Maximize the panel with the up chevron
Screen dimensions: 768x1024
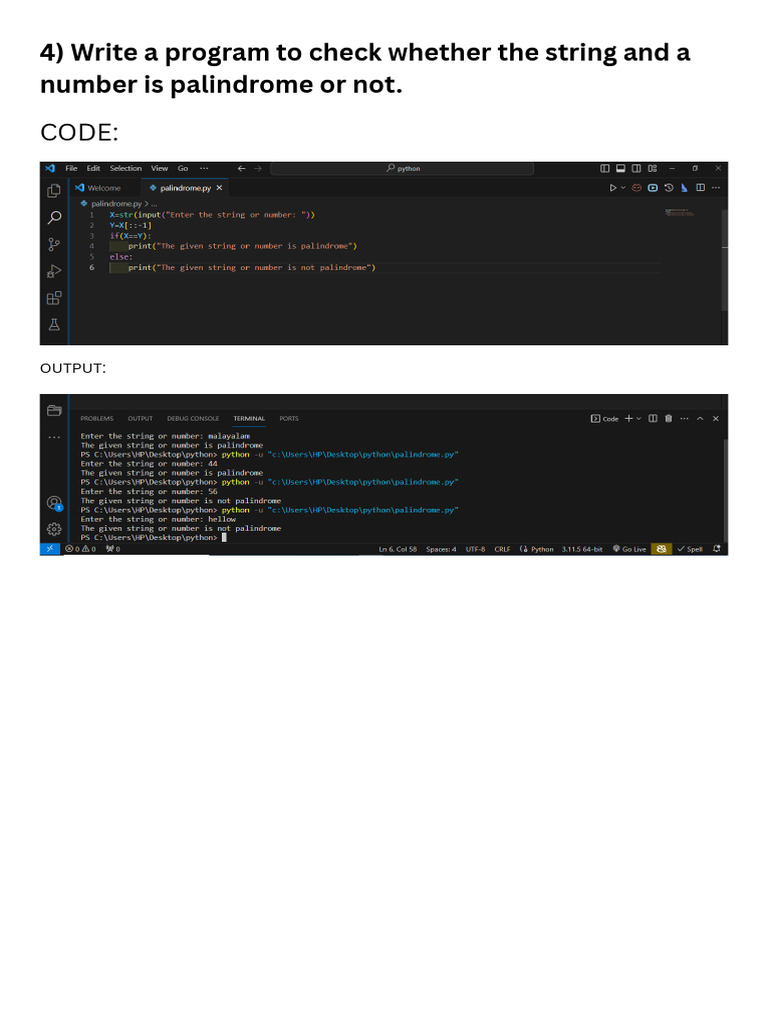[700, 419]
